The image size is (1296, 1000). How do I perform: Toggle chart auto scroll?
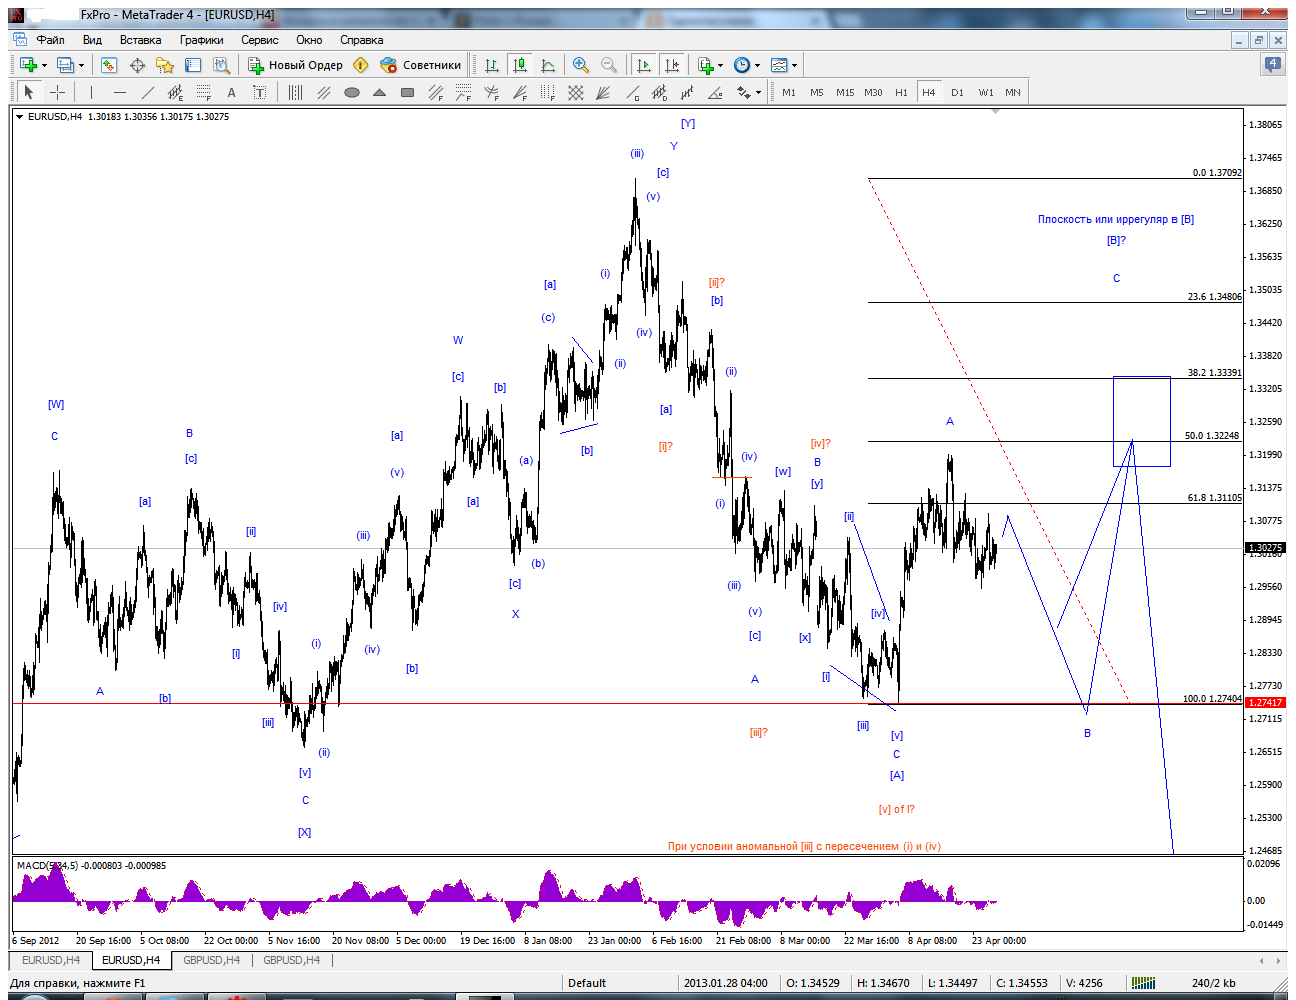[644, 65]
